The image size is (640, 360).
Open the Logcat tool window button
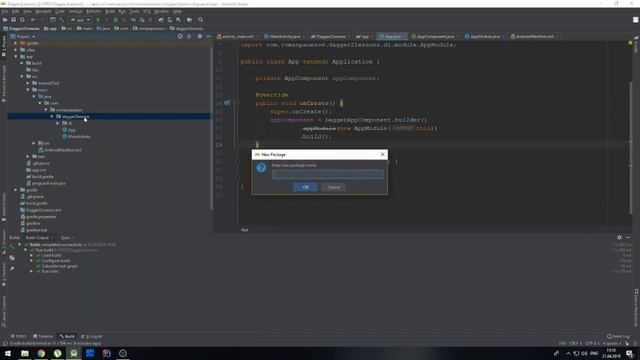pos(92,336)
